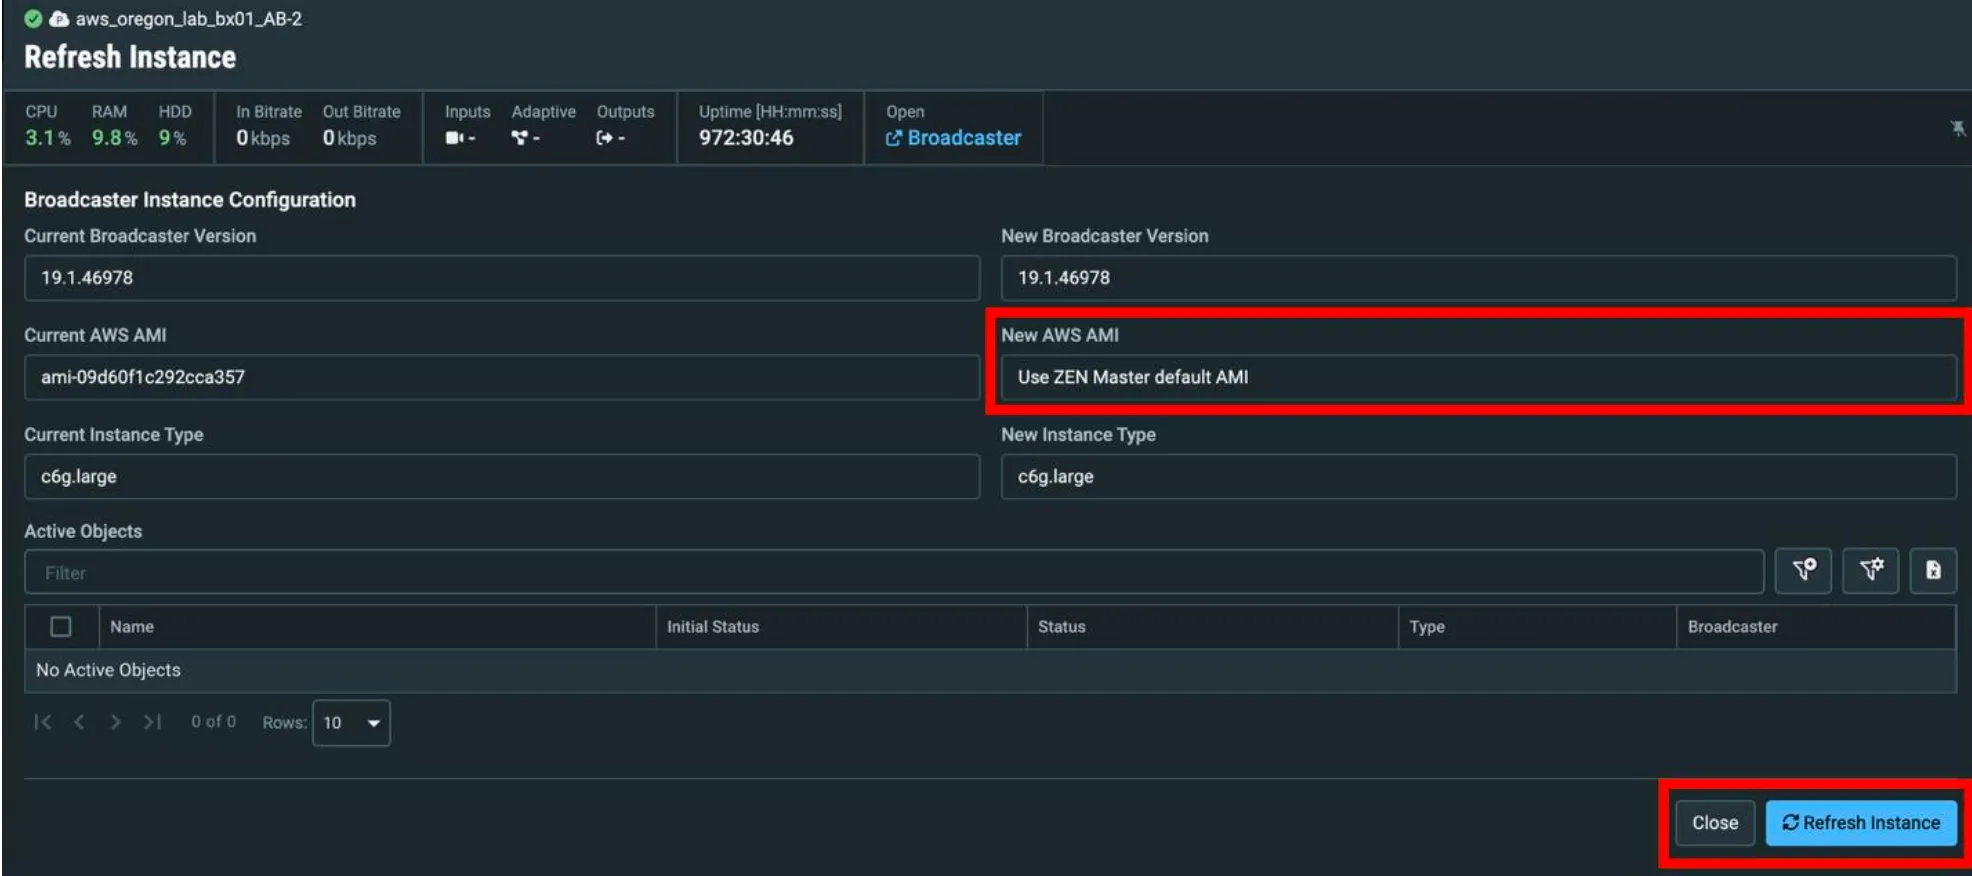Click the Active Objects Filter field

coord(894,573)
